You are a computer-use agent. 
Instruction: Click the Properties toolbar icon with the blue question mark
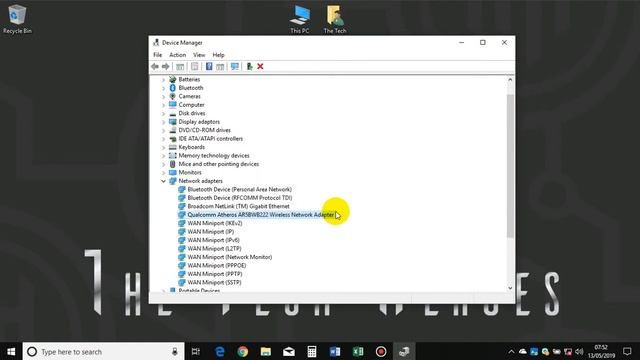pos(209,67)
